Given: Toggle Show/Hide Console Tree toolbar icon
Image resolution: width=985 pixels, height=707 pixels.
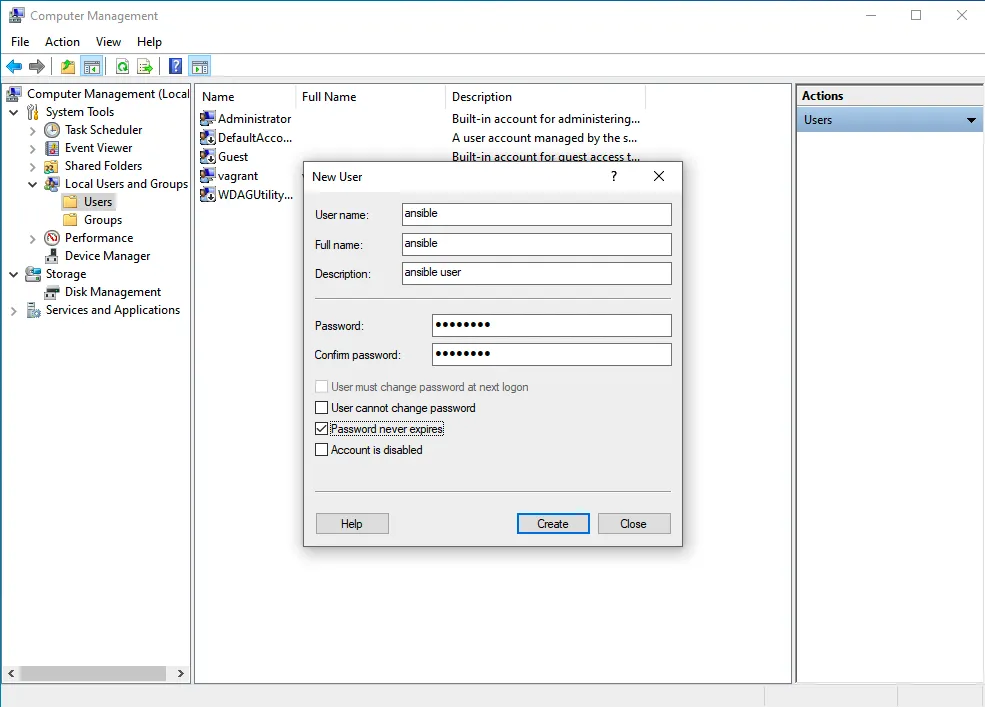Looking at the screenshot, I should click(x=92, y=66).
